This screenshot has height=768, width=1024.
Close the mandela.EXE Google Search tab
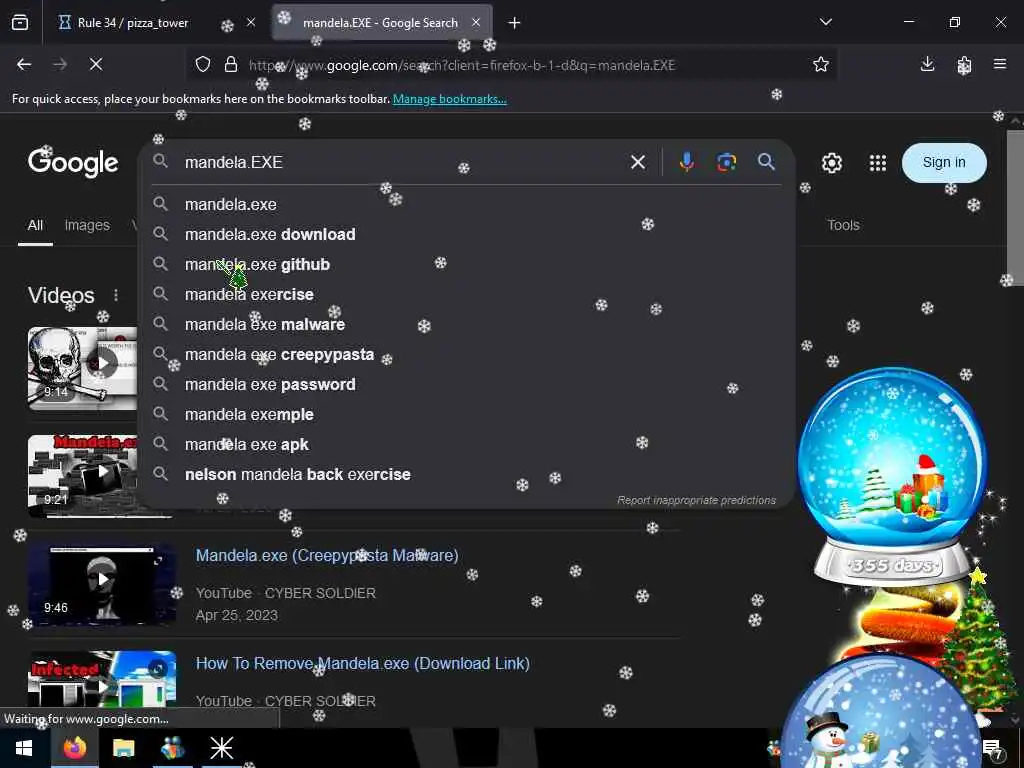point(476,22)
